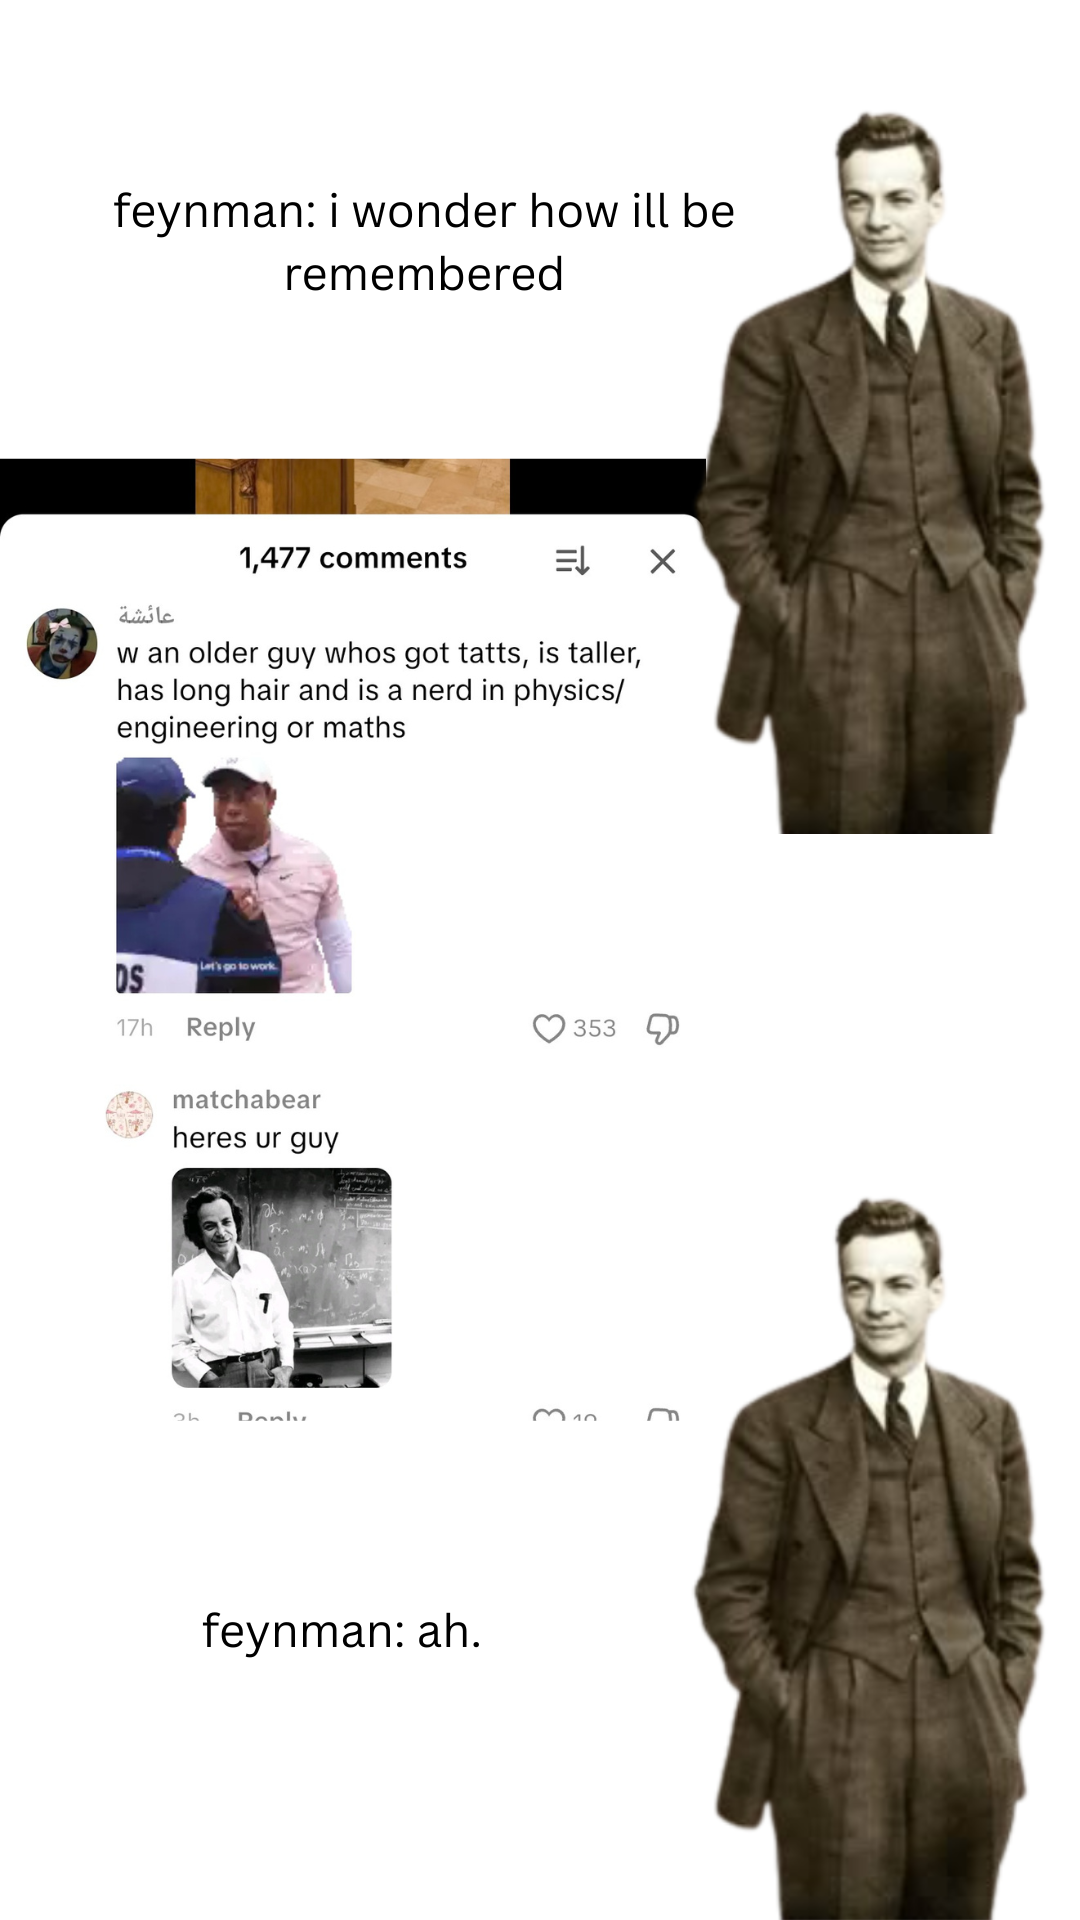Open the Arabic username above the top comment
This screenshot has width=1080, height=1920.
pos(146,614)
